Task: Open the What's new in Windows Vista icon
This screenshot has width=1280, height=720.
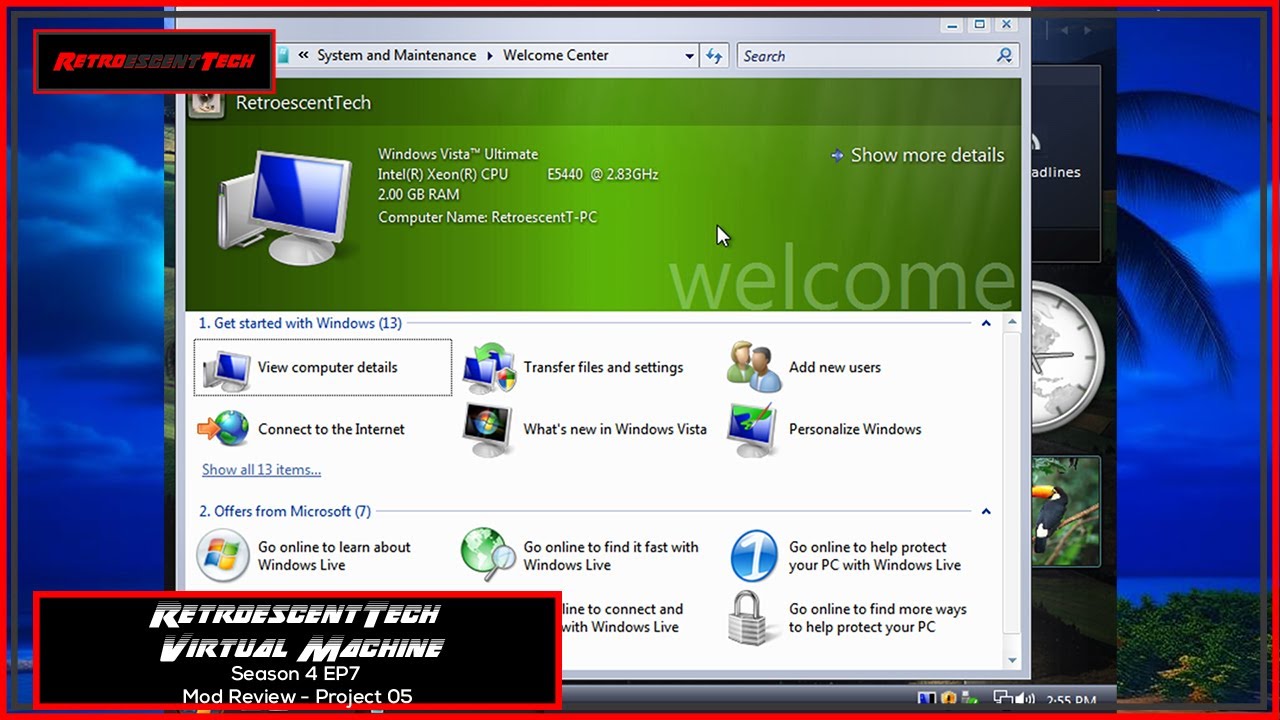Action: point(489,430)
